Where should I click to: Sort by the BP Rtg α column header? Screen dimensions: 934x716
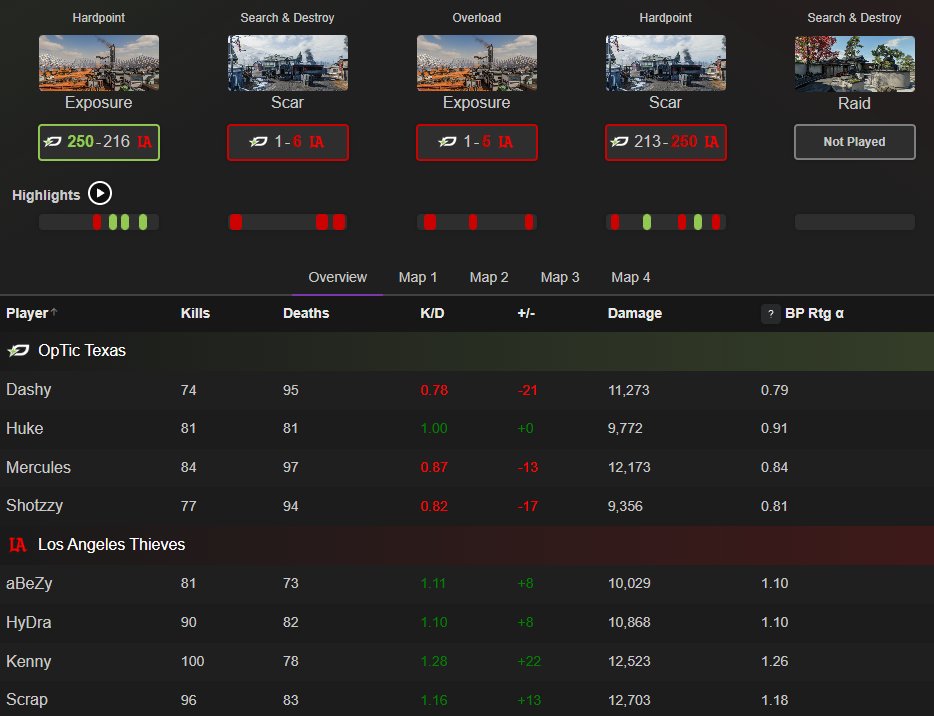coord(814,313)
